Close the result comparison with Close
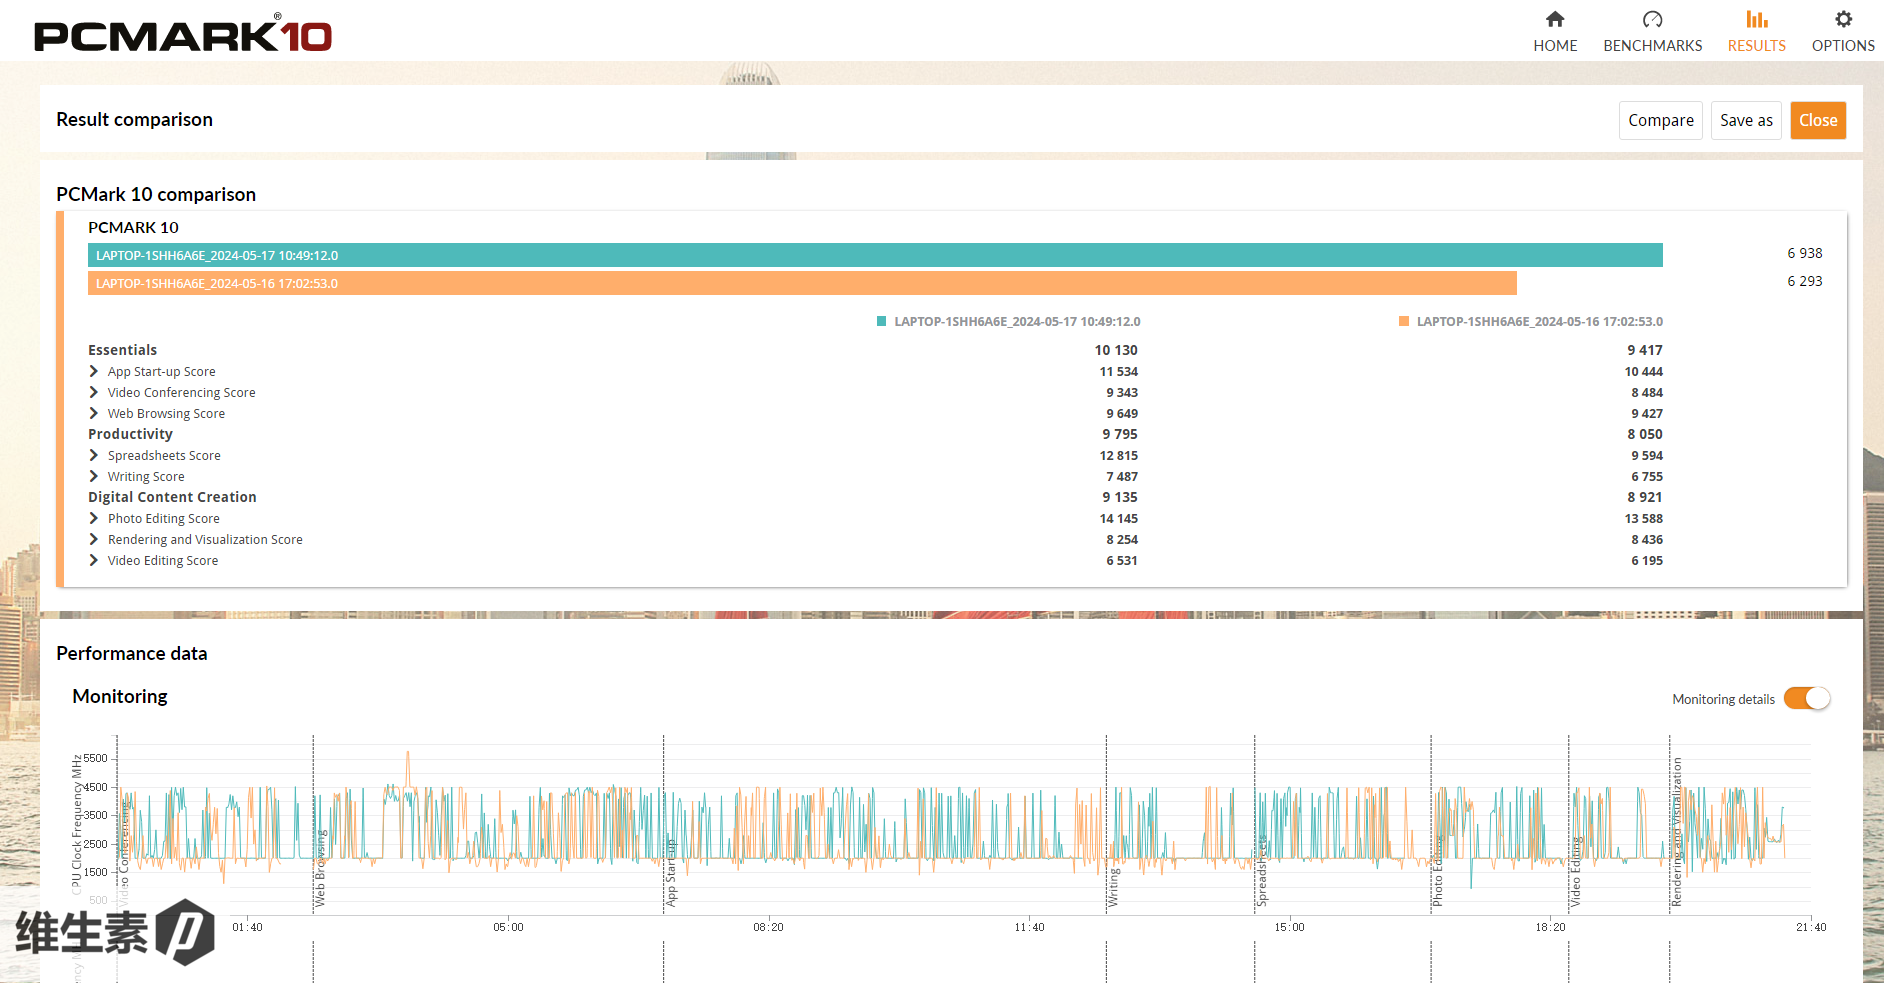 click(x=1818, y=121)
